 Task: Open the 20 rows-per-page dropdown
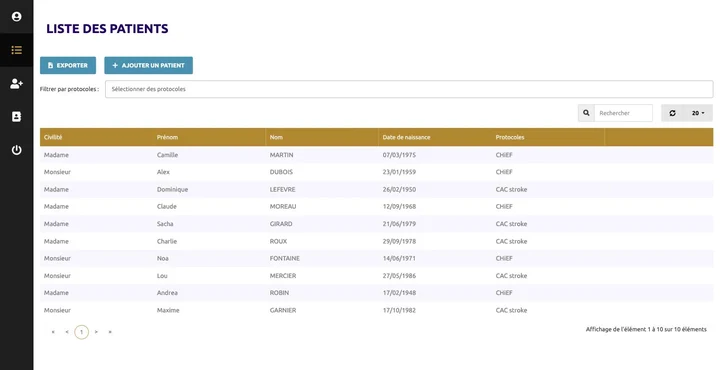pyautogui.click(x=698, y=113)
